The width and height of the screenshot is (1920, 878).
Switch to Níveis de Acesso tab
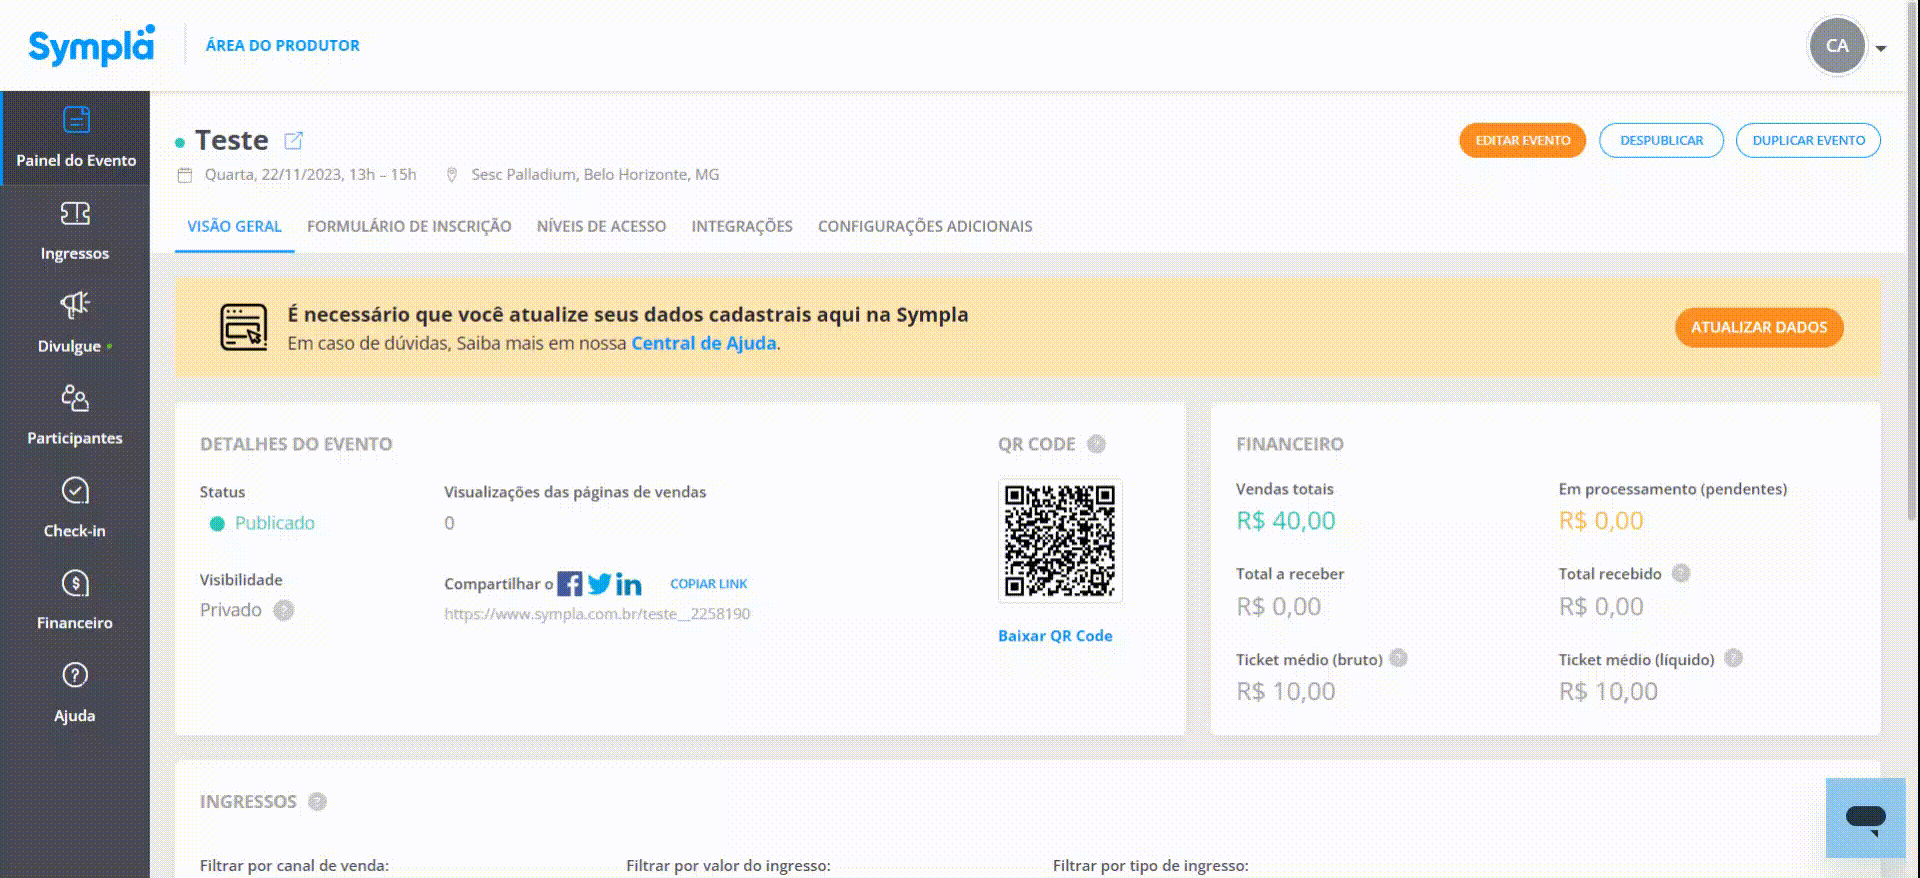coord(601,226)
